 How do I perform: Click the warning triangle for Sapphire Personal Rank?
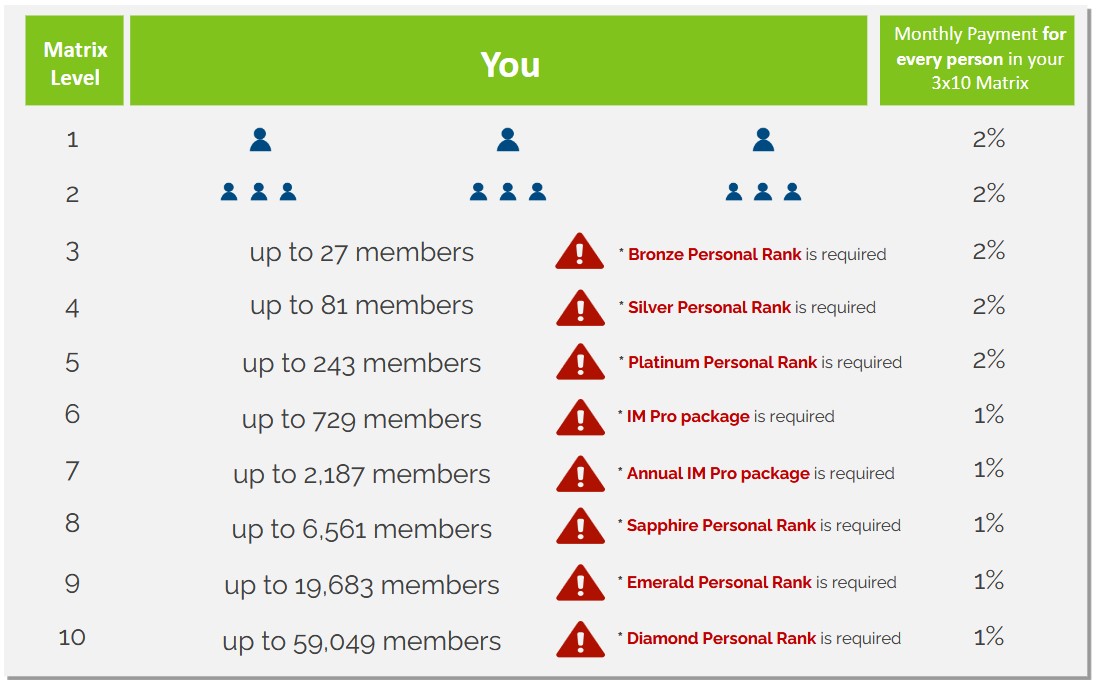pos(580,526)
